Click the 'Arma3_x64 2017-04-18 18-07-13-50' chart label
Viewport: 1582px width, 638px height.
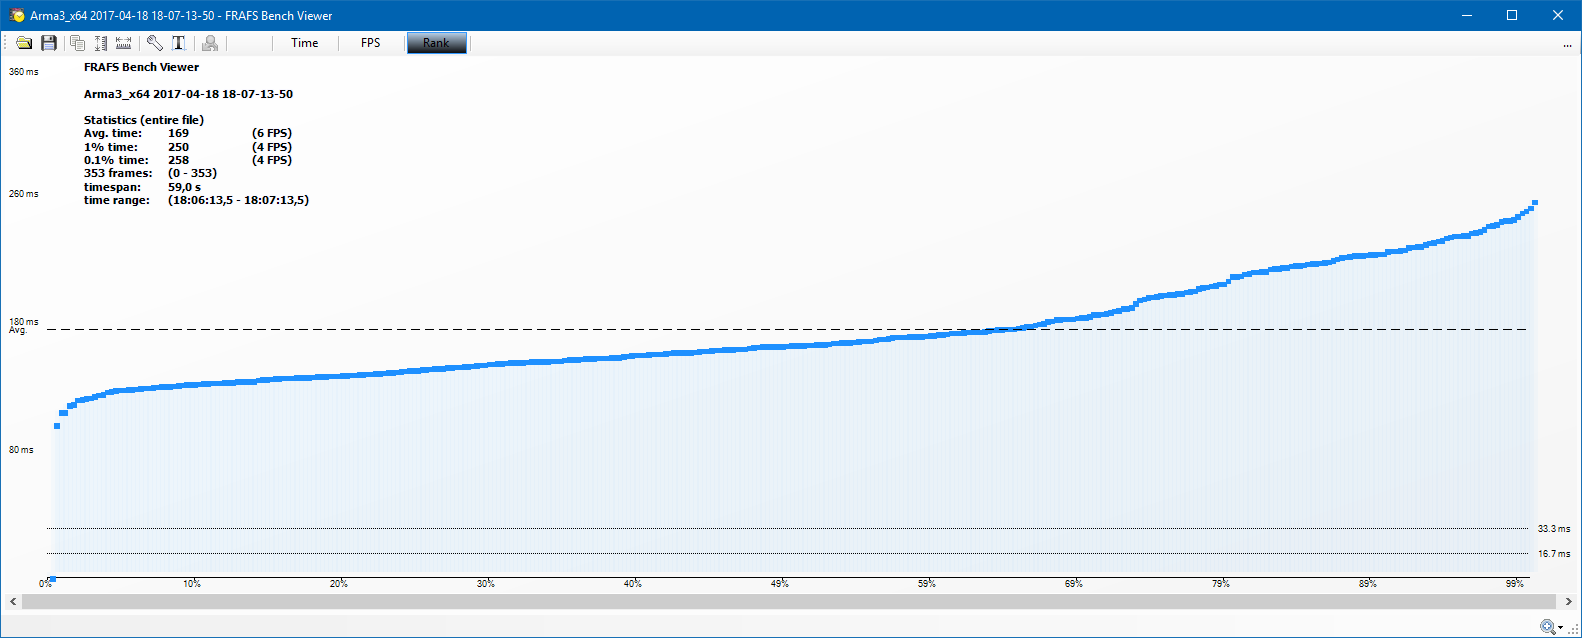[x=188, y=94]
